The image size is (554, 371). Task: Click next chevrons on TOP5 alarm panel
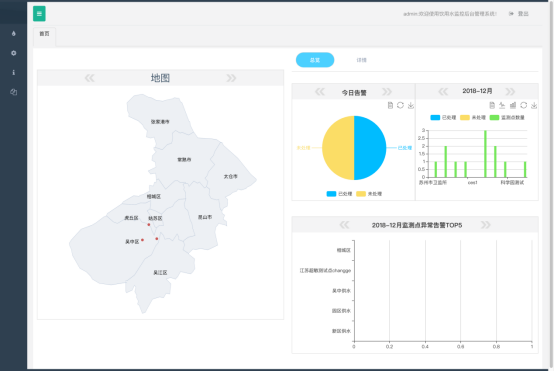[486, 225]
